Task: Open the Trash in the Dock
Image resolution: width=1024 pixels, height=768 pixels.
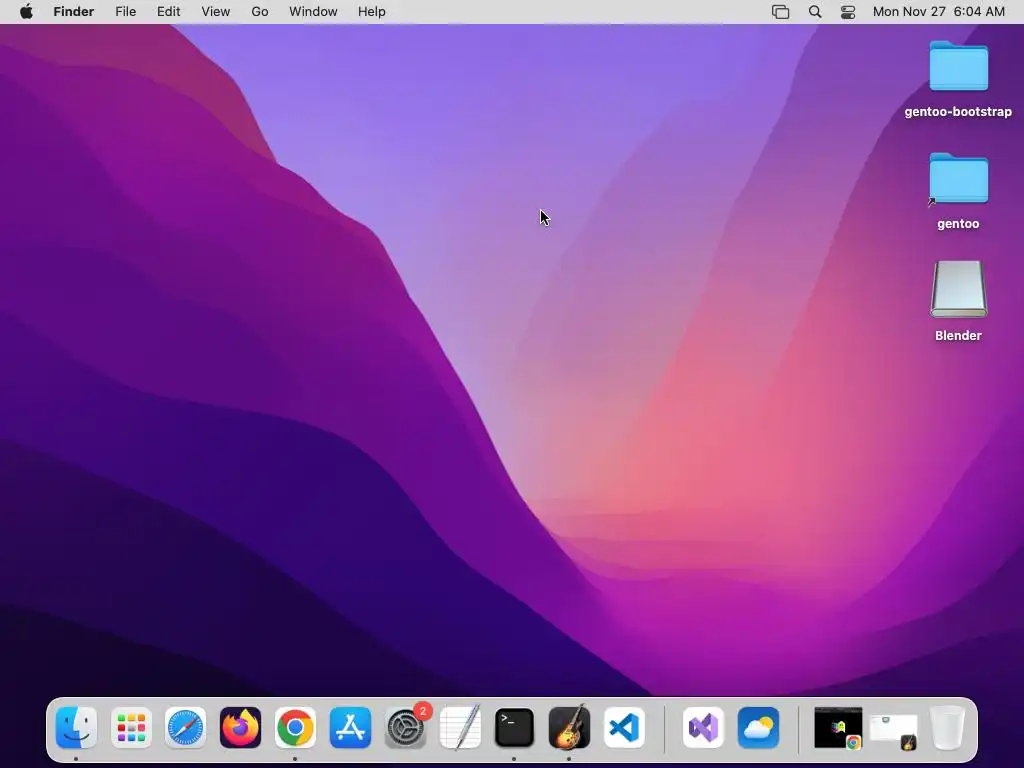Action: [947, 728]
